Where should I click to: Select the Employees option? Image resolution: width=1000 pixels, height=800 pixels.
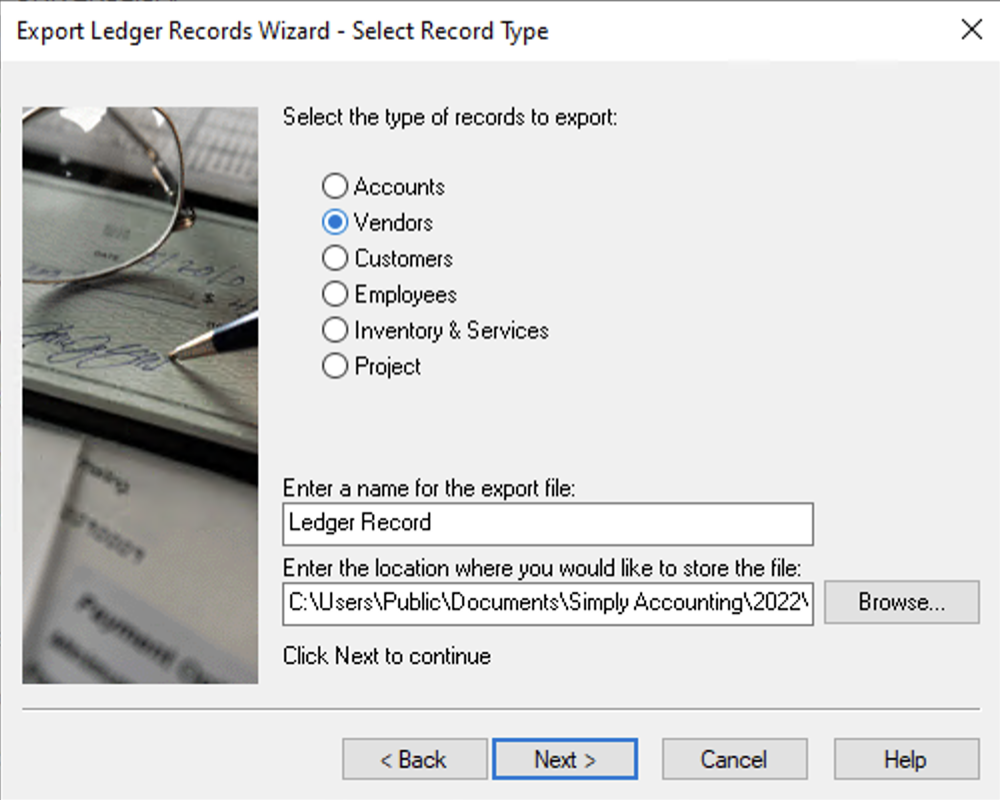(335, 294)
